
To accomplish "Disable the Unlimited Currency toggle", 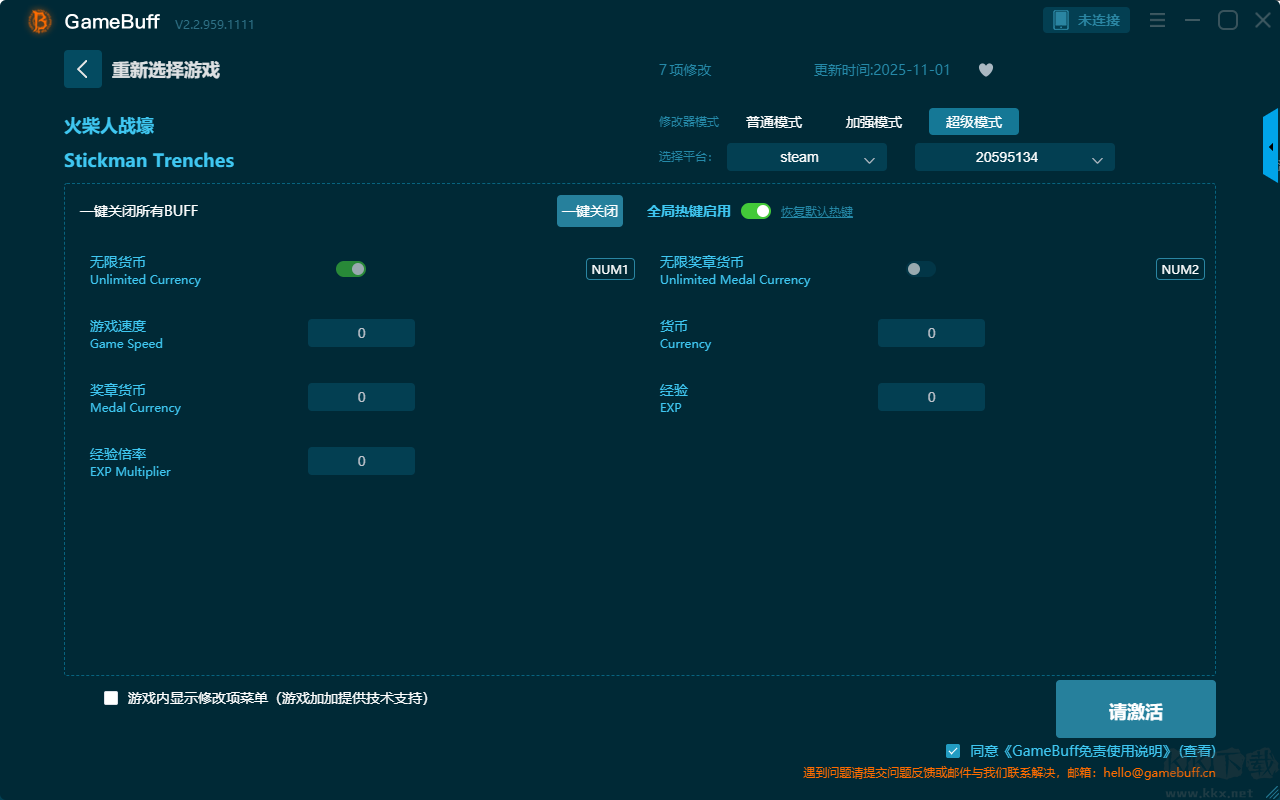I will [x=351, y=269].
